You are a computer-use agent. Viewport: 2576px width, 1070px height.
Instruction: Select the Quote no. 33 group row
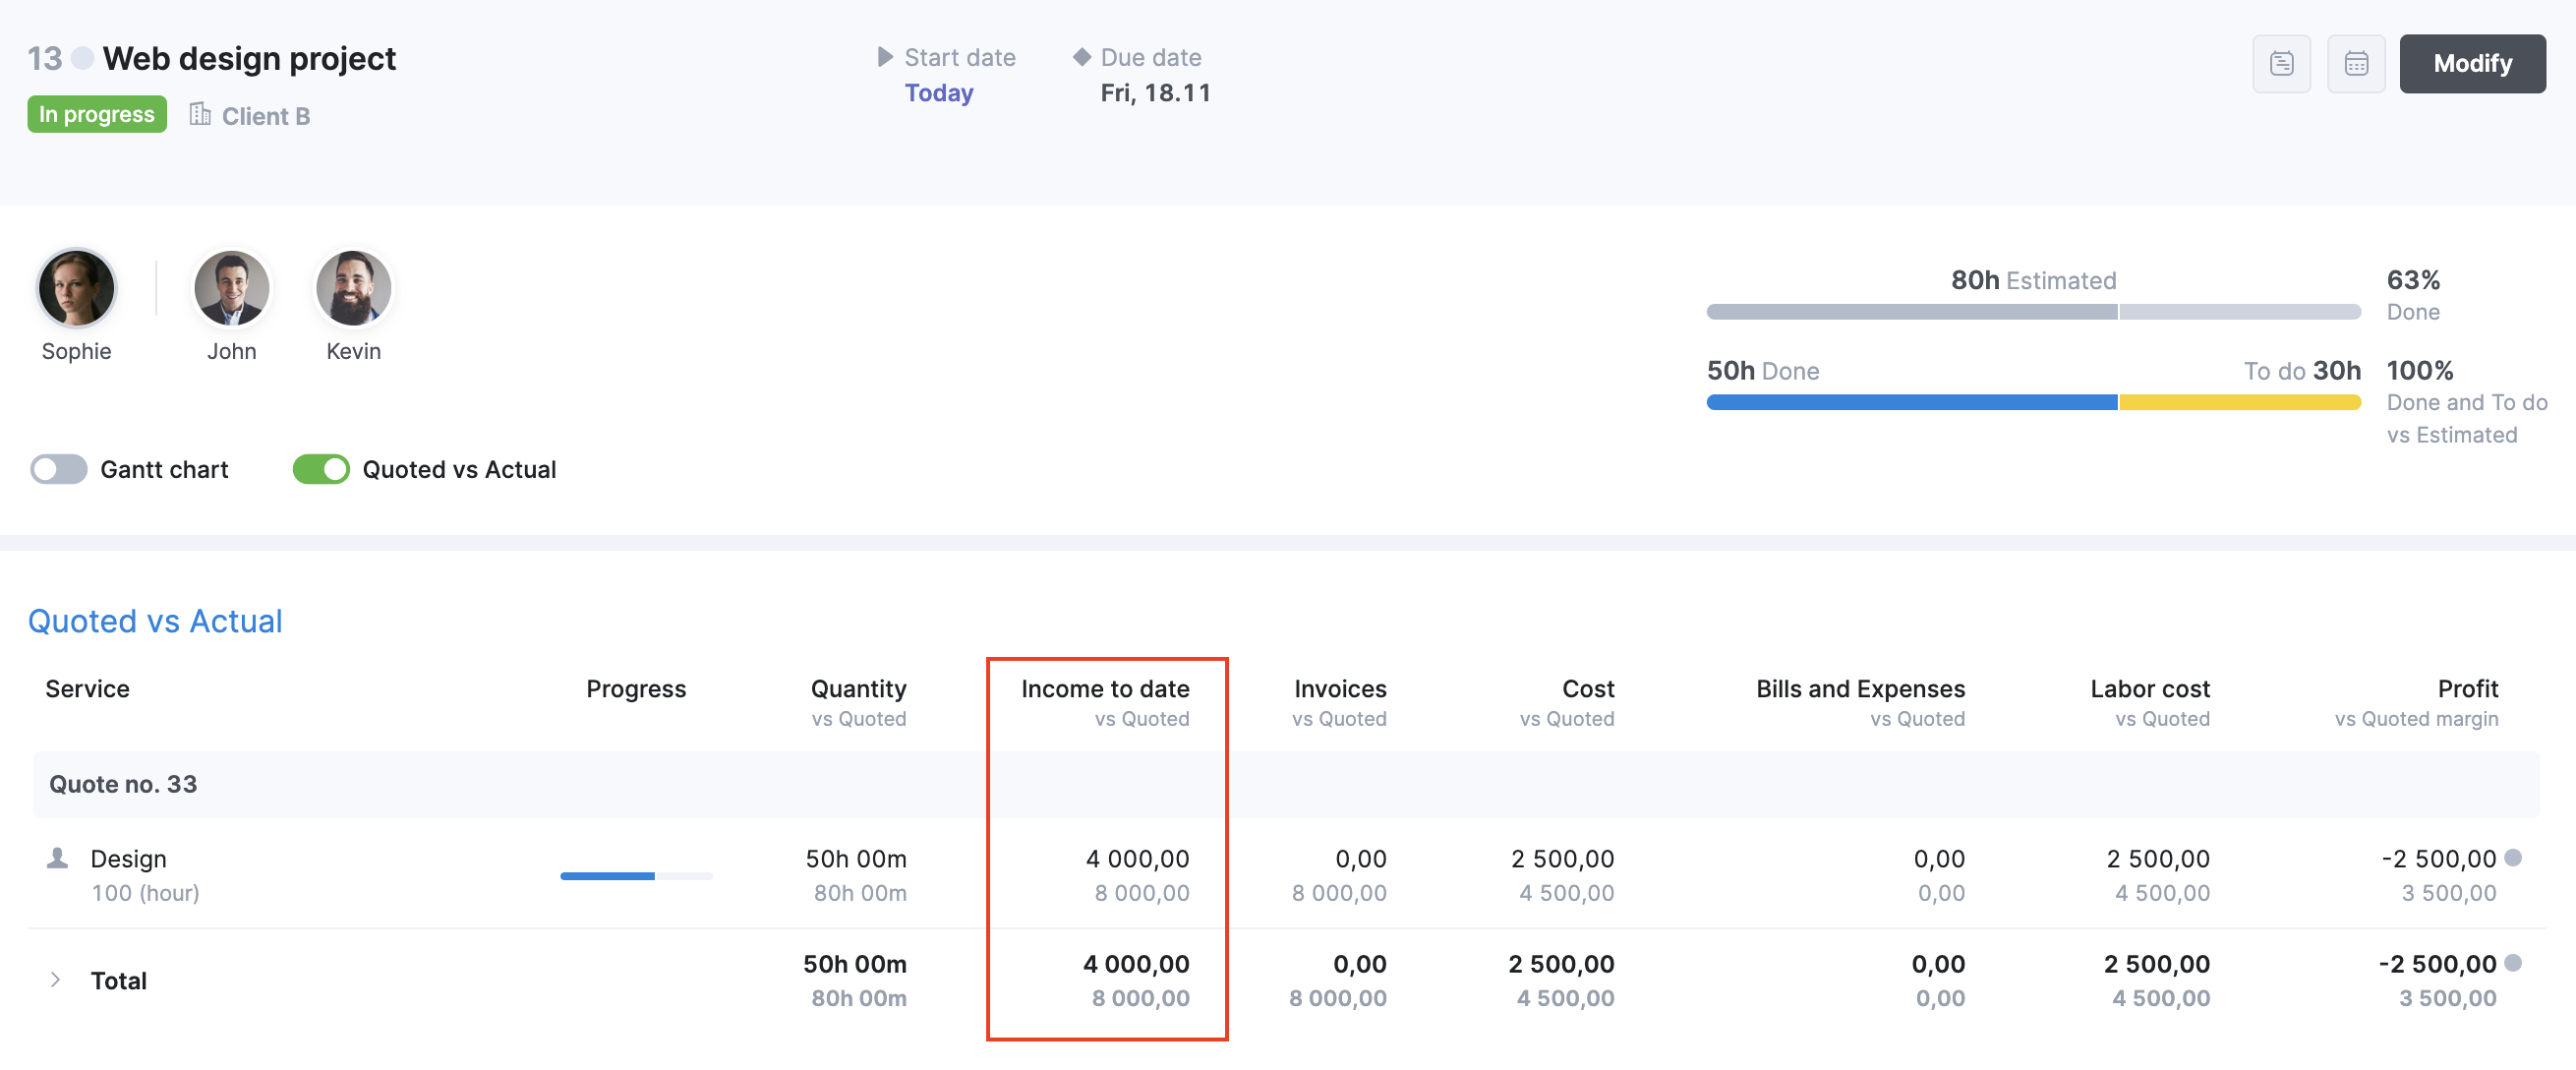point(1286,784)
